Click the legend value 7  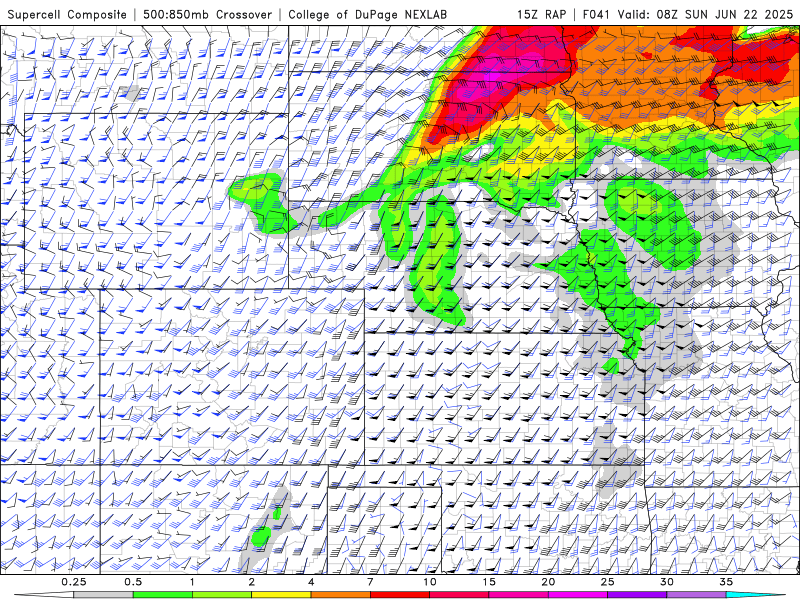click(x=370, y=582)
